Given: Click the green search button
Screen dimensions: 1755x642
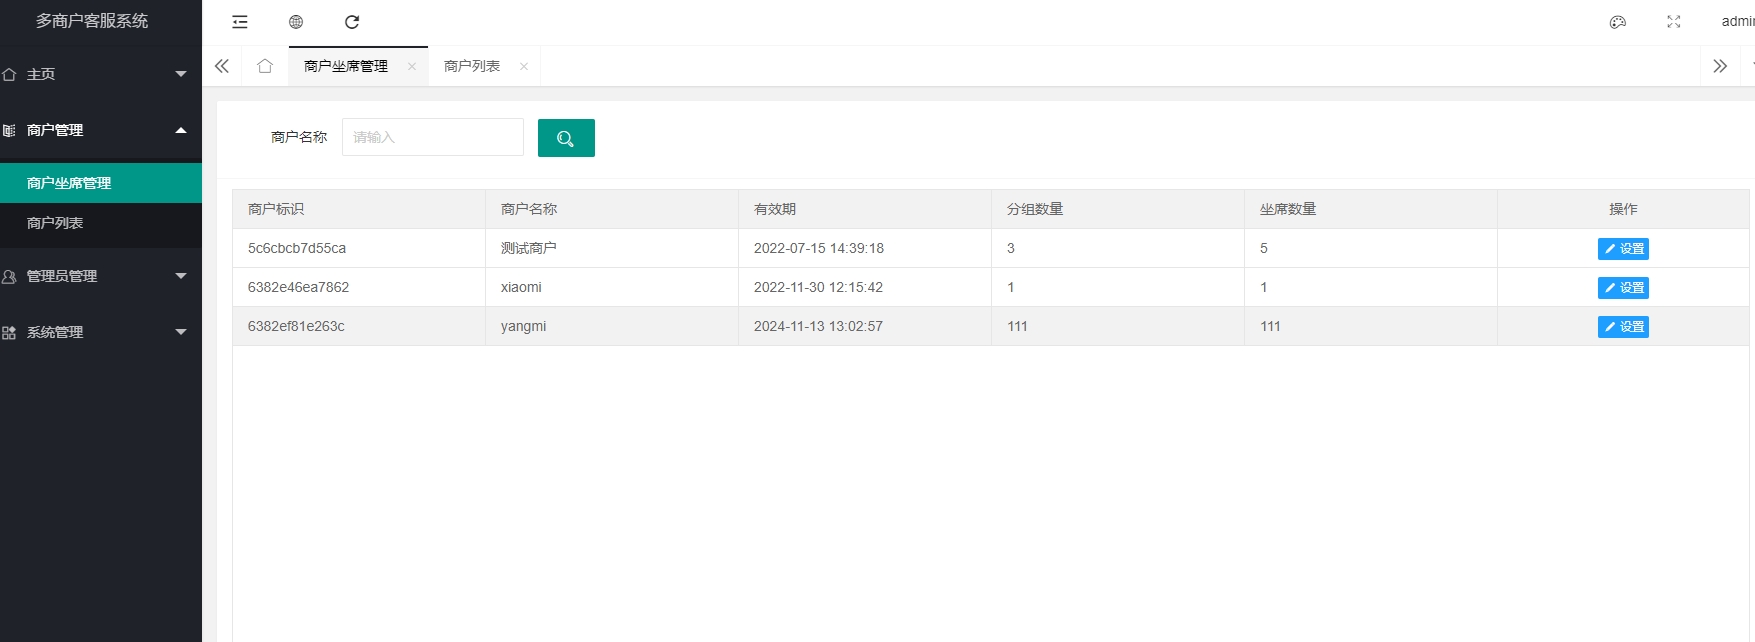Looking at the screenshot, I should pos(566,138).
